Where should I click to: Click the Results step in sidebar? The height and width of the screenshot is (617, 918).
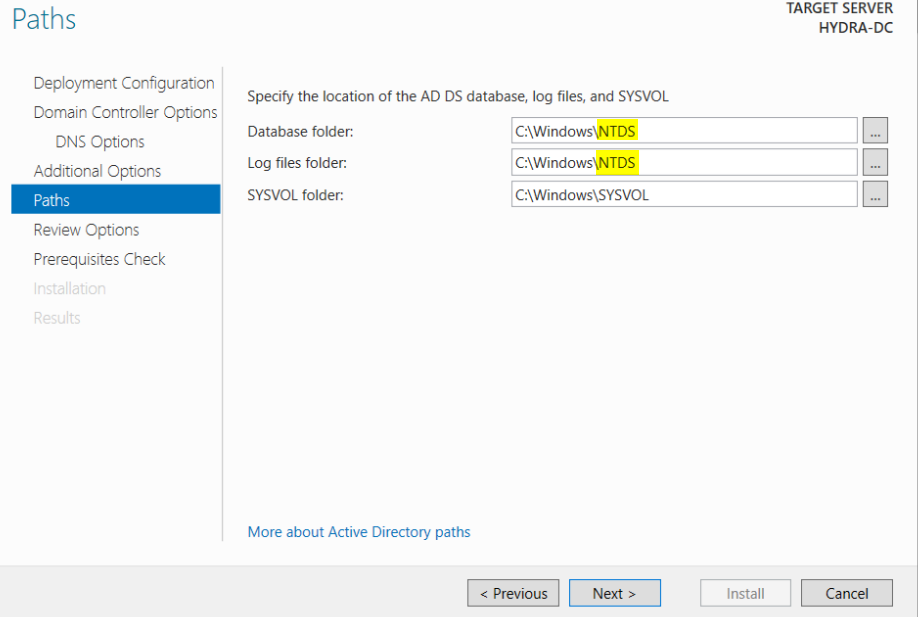click(x=57, y=318)
